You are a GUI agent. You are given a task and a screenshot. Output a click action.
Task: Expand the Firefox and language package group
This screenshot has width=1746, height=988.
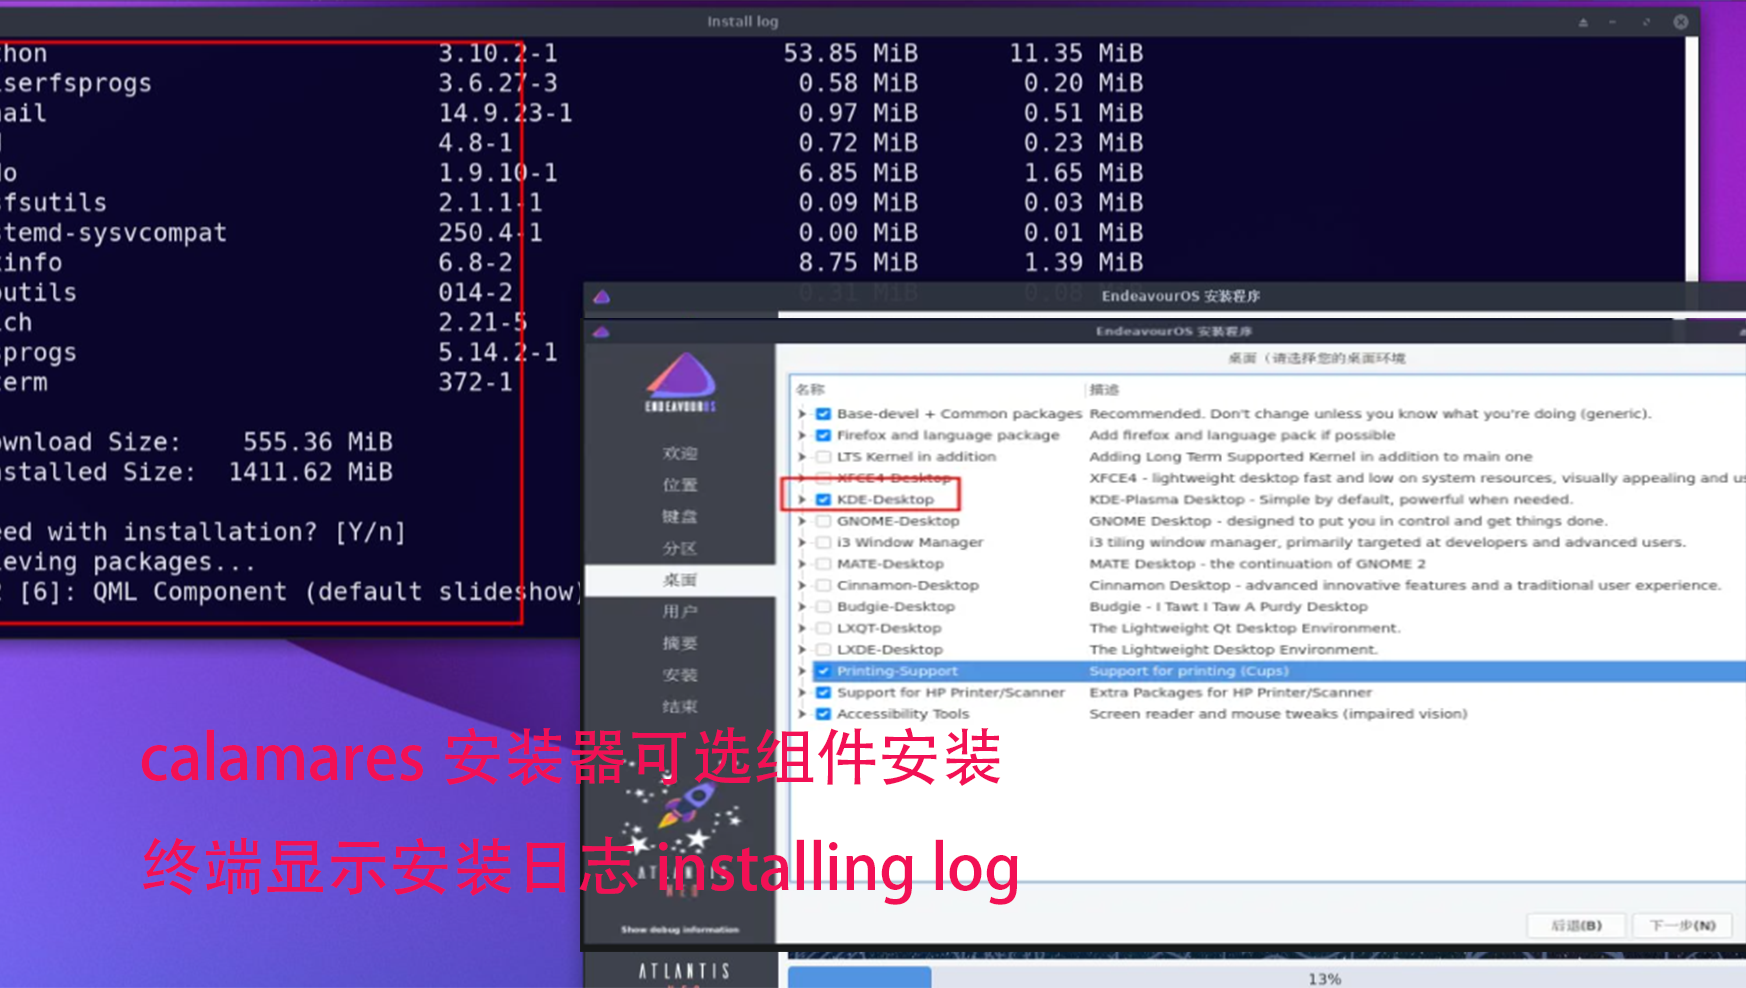[x=802, y=435]
